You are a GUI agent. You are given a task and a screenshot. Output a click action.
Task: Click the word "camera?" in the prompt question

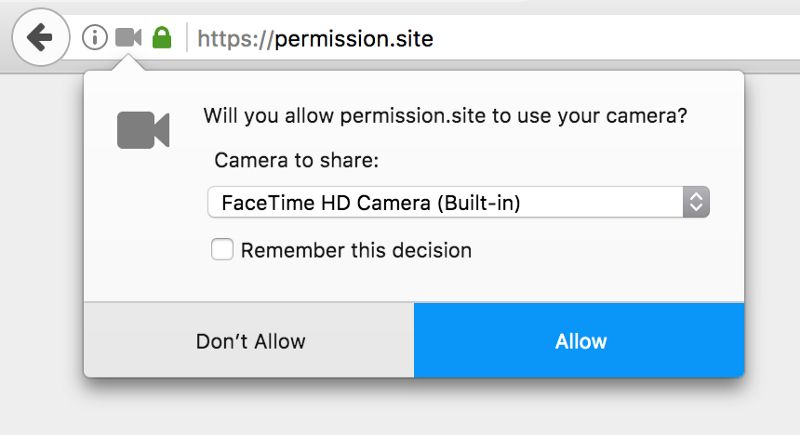651,115
